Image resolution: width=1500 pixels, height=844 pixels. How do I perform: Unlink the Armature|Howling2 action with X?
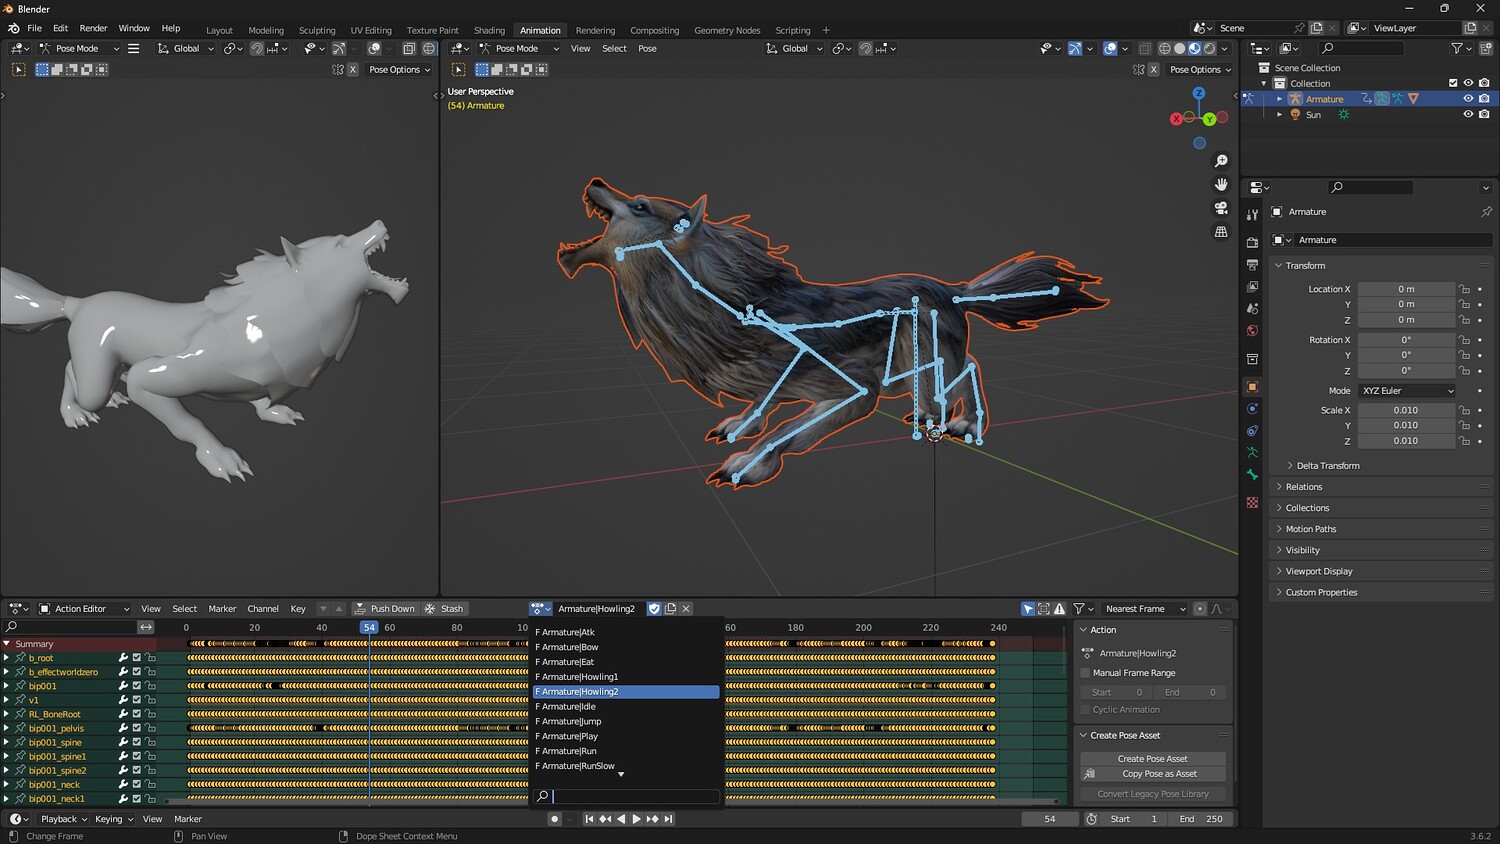click(686, 609)
